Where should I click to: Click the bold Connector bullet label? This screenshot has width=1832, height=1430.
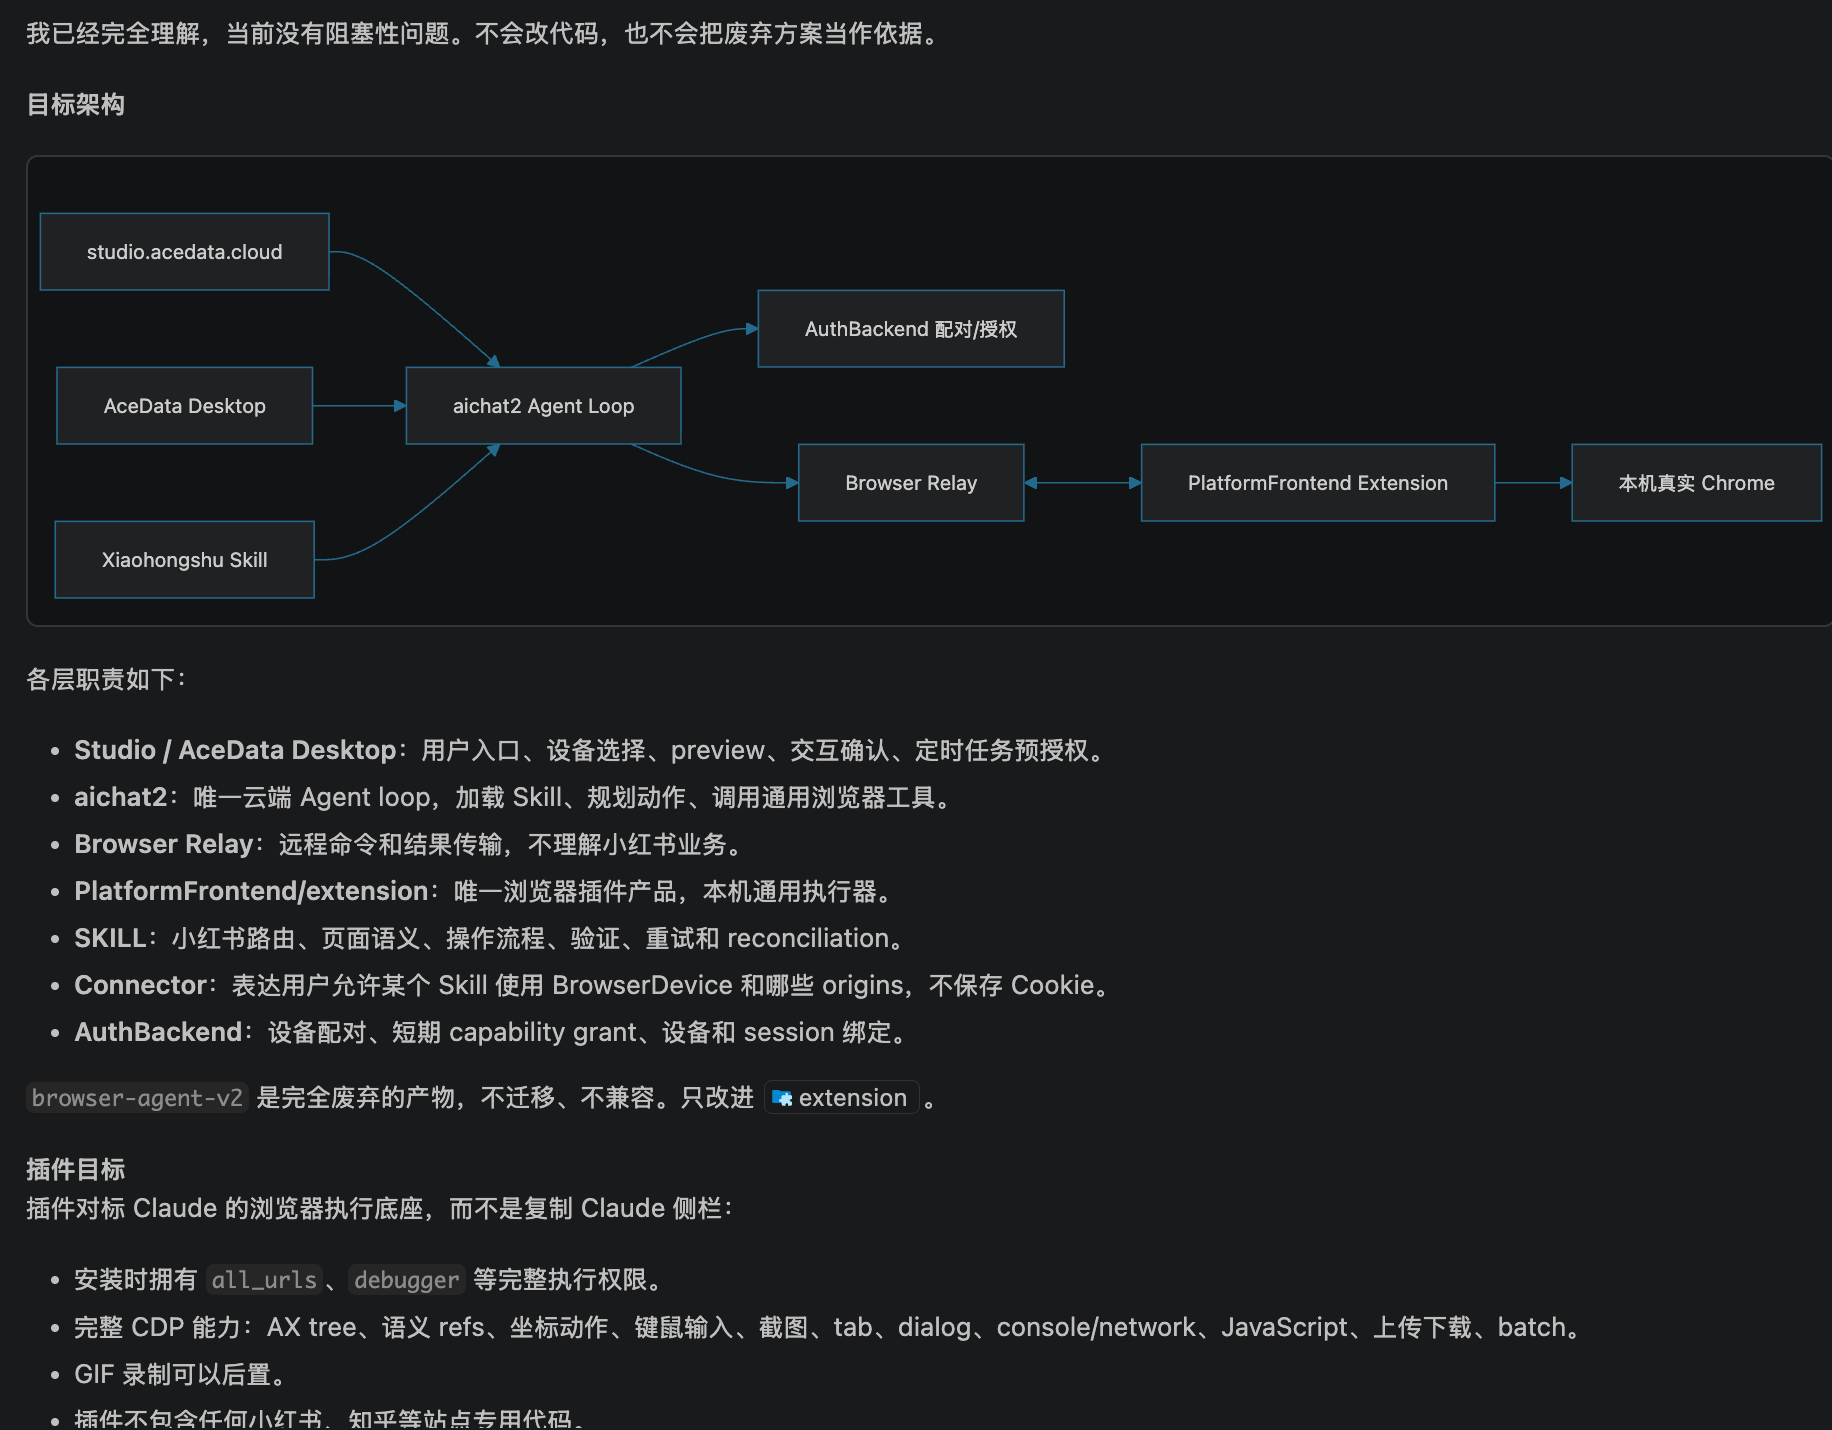click(140, 985)
